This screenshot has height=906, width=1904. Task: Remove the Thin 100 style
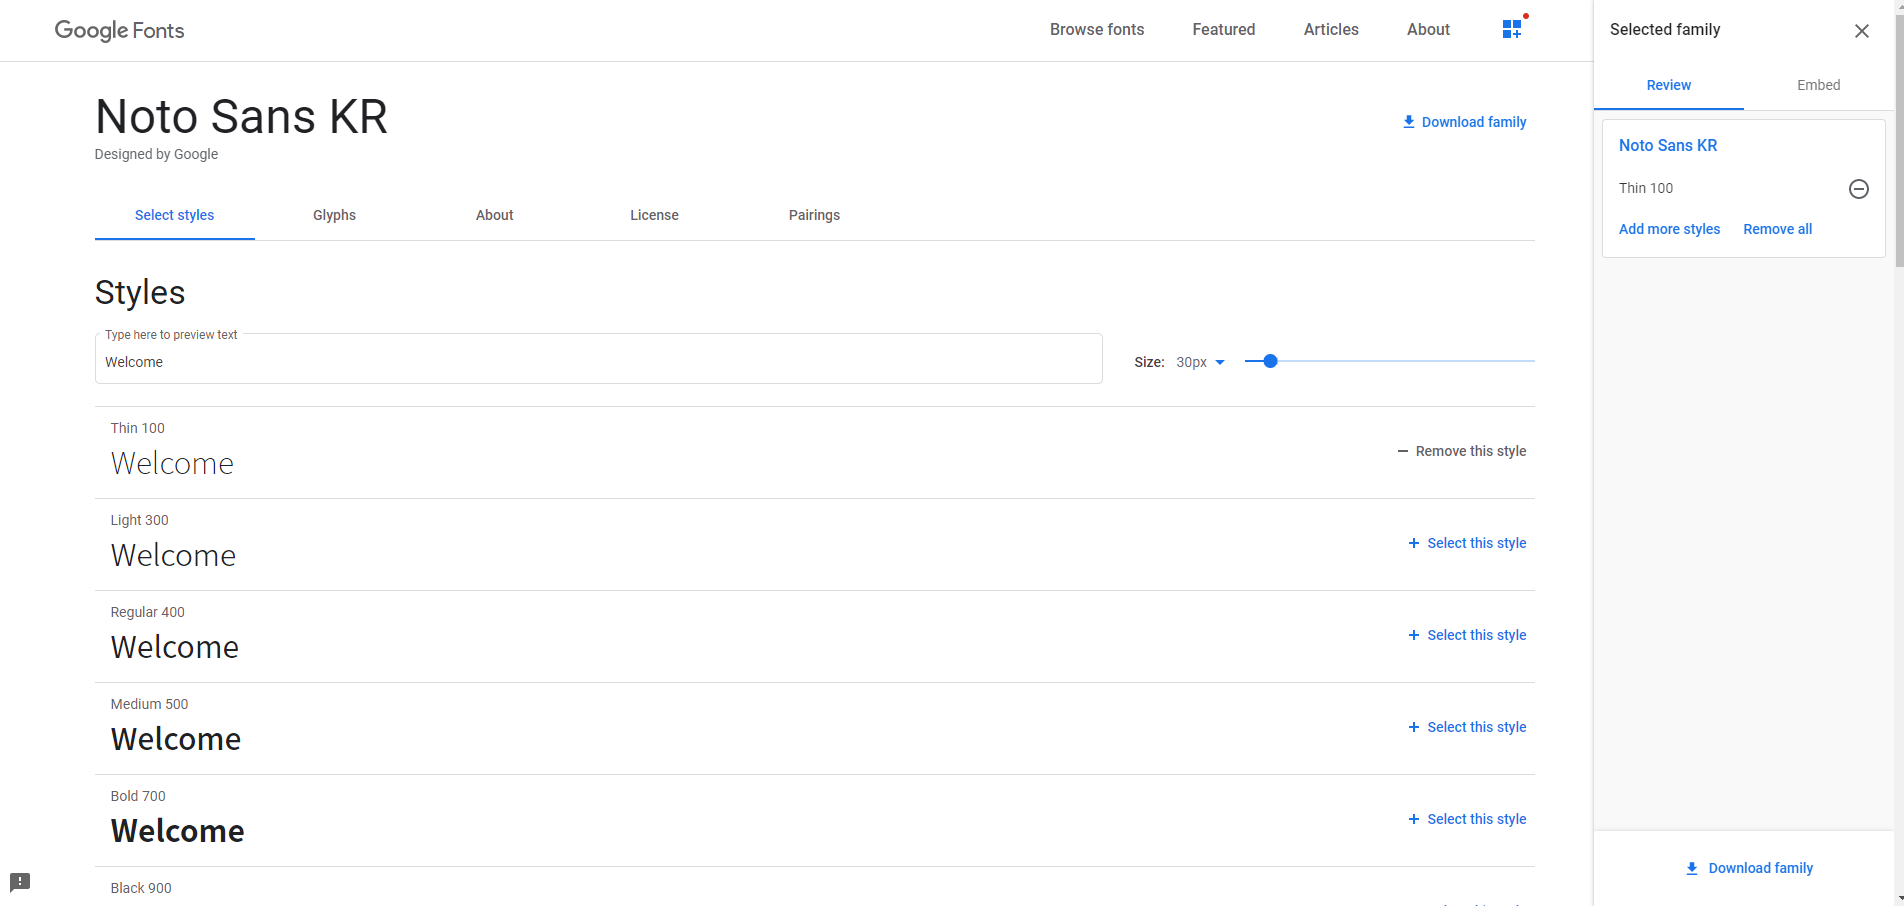[x=1461, y=451]
